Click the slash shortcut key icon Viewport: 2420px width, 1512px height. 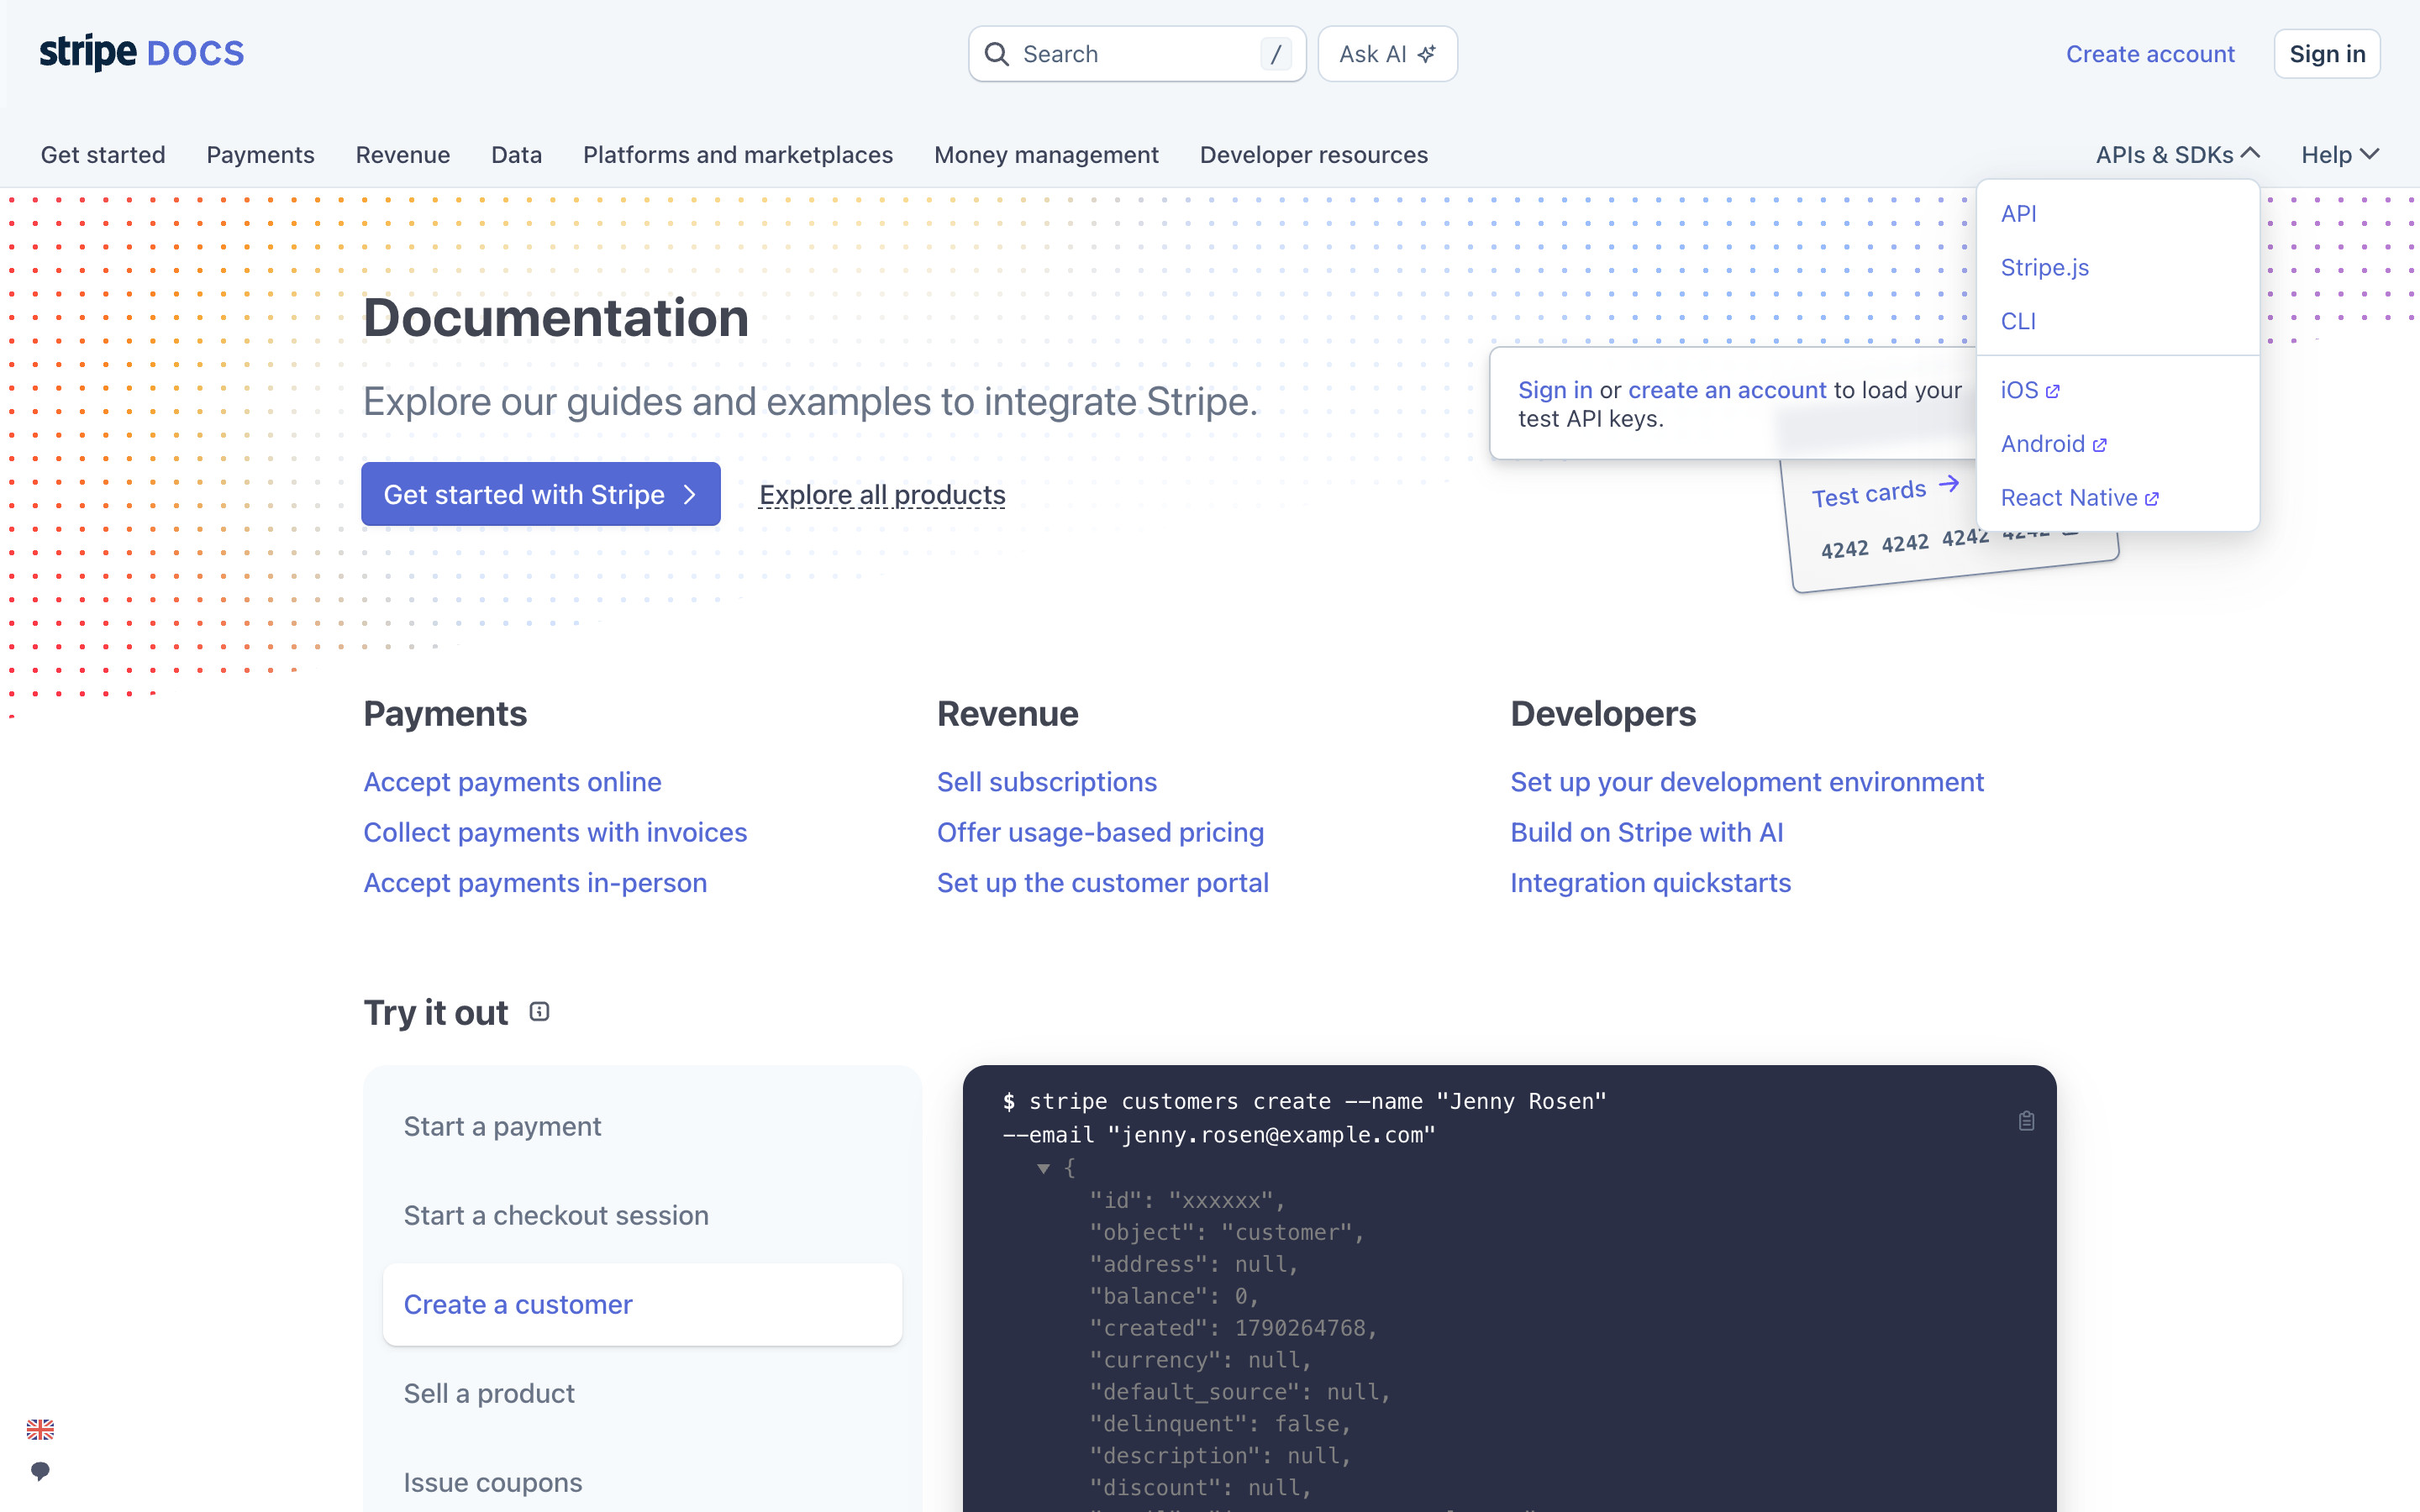pos(1276,54)
